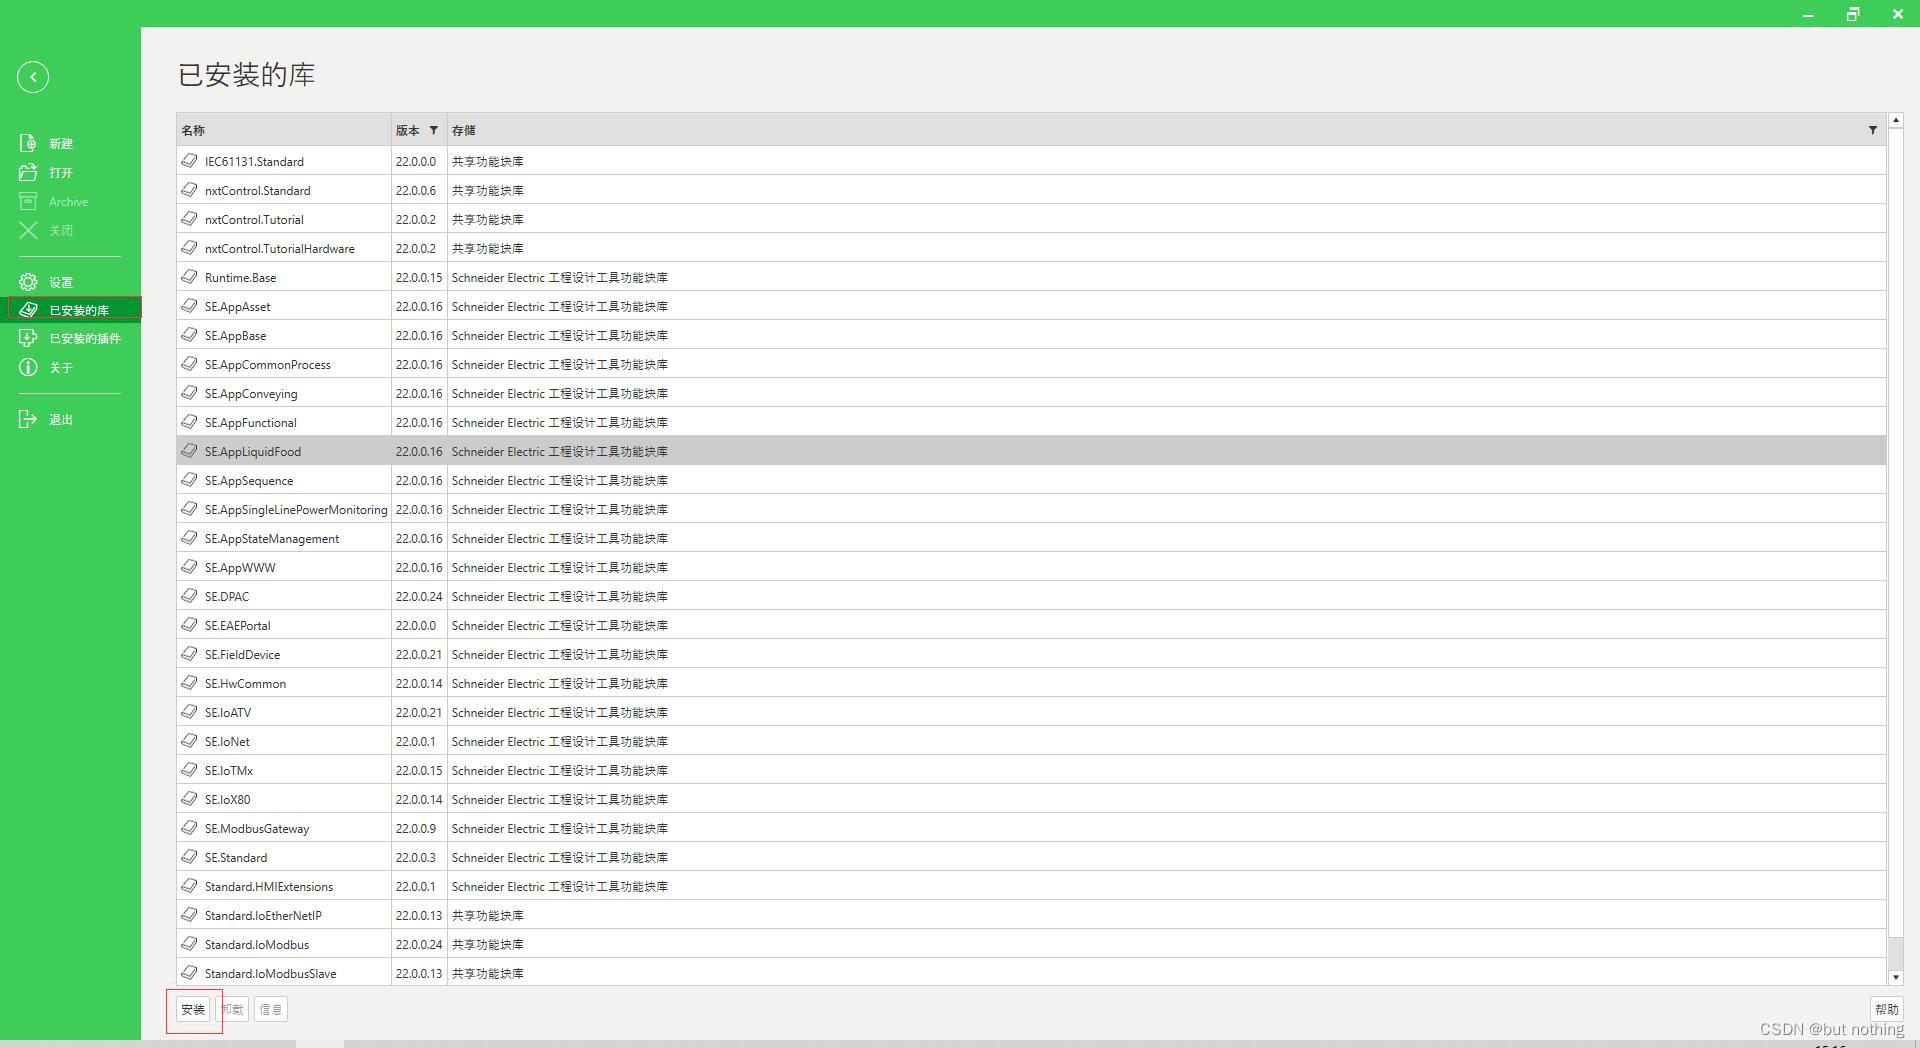Viewport: 1920px width, 1048px height.
Task: Click library icon beside Standard.IoModbusSlave
Action: coord(189,972)
